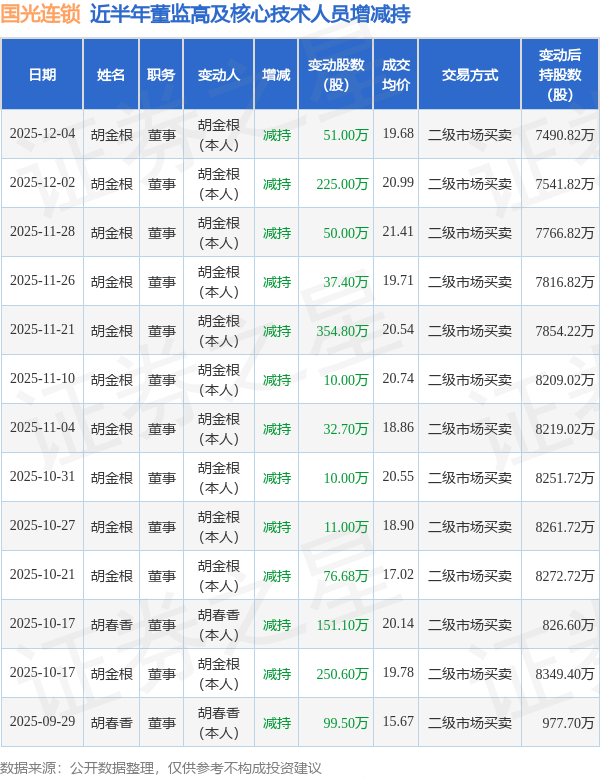The image size is (600, 777).
Task: Select the 日期 column header
Action: [42, 75]
